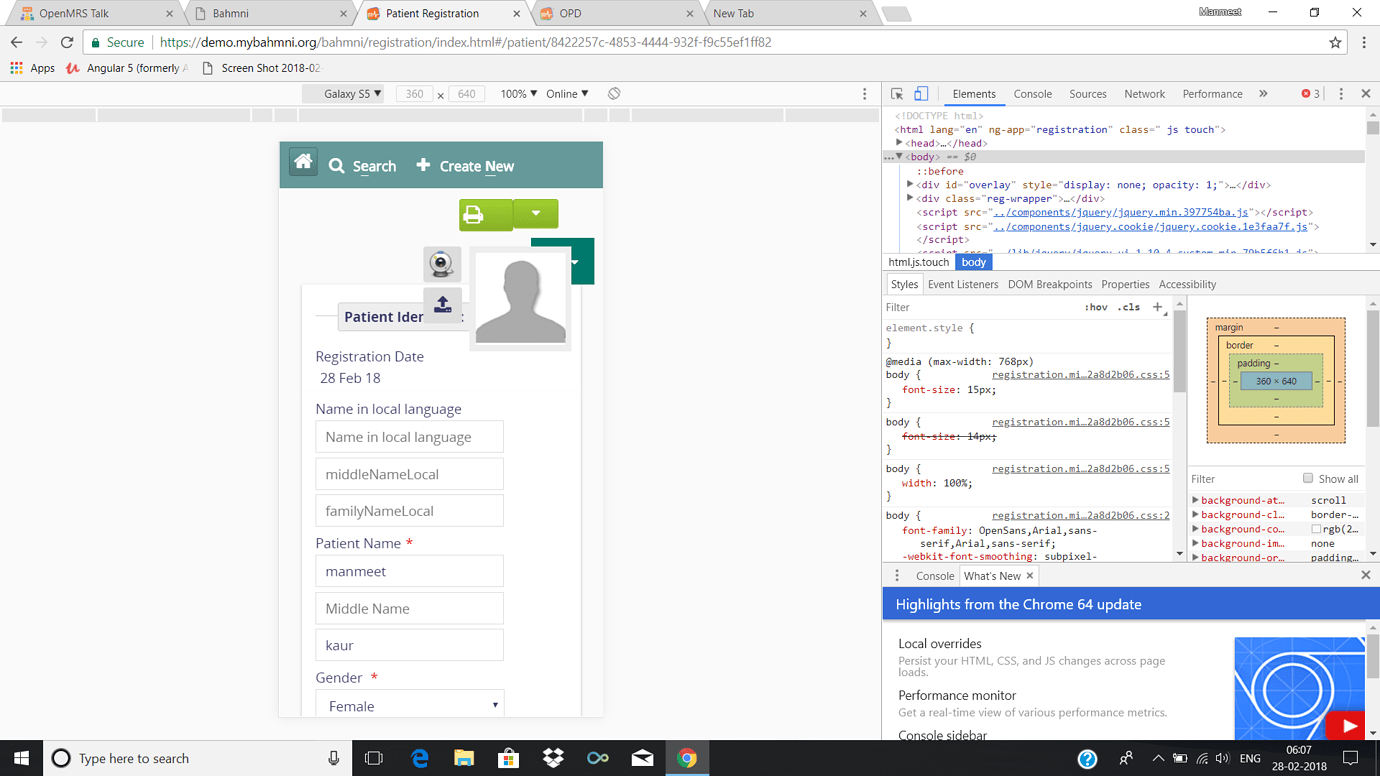
Task: Enable the Show all checkbox in Computed styles
Action: (x=1310, y=478)
